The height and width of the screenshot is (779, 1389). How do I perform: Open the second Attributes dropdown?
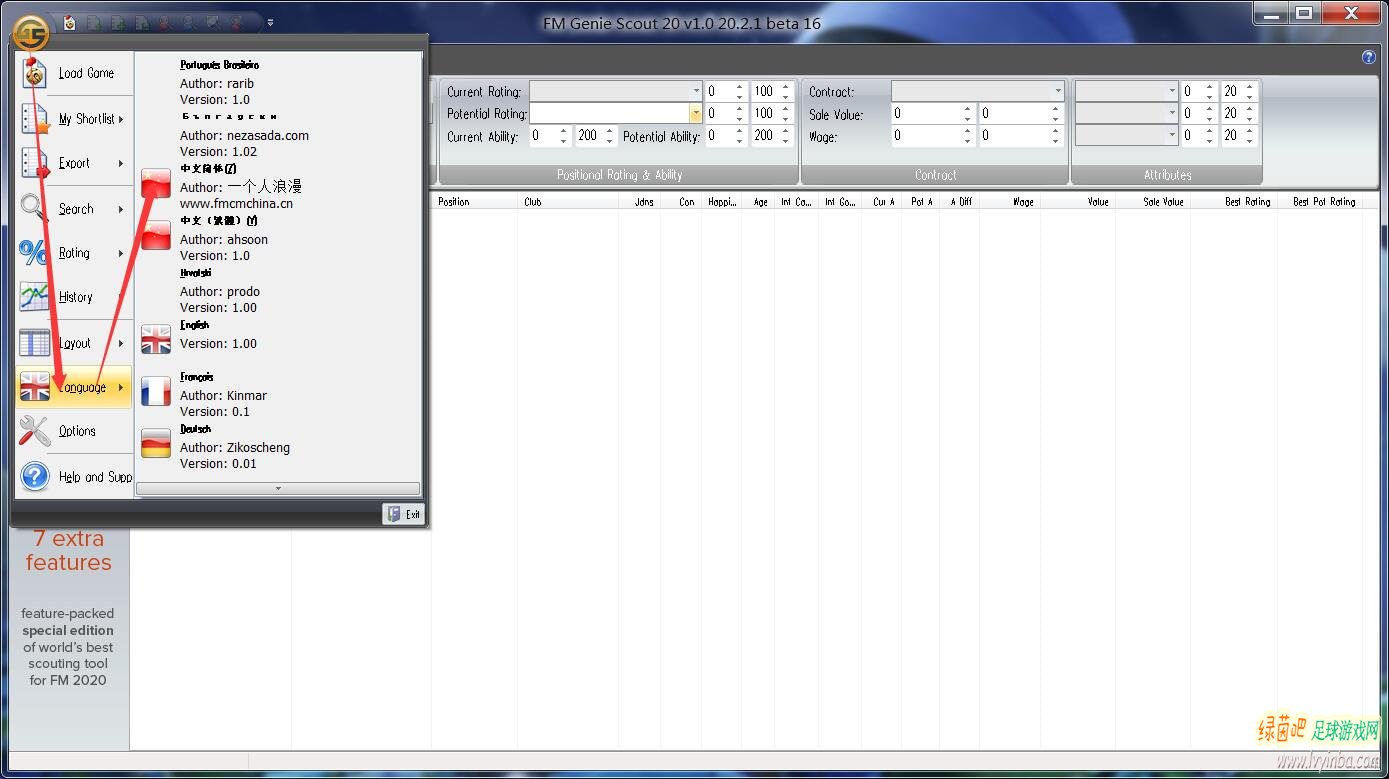pyautogui.click(x=1127, y=113)
